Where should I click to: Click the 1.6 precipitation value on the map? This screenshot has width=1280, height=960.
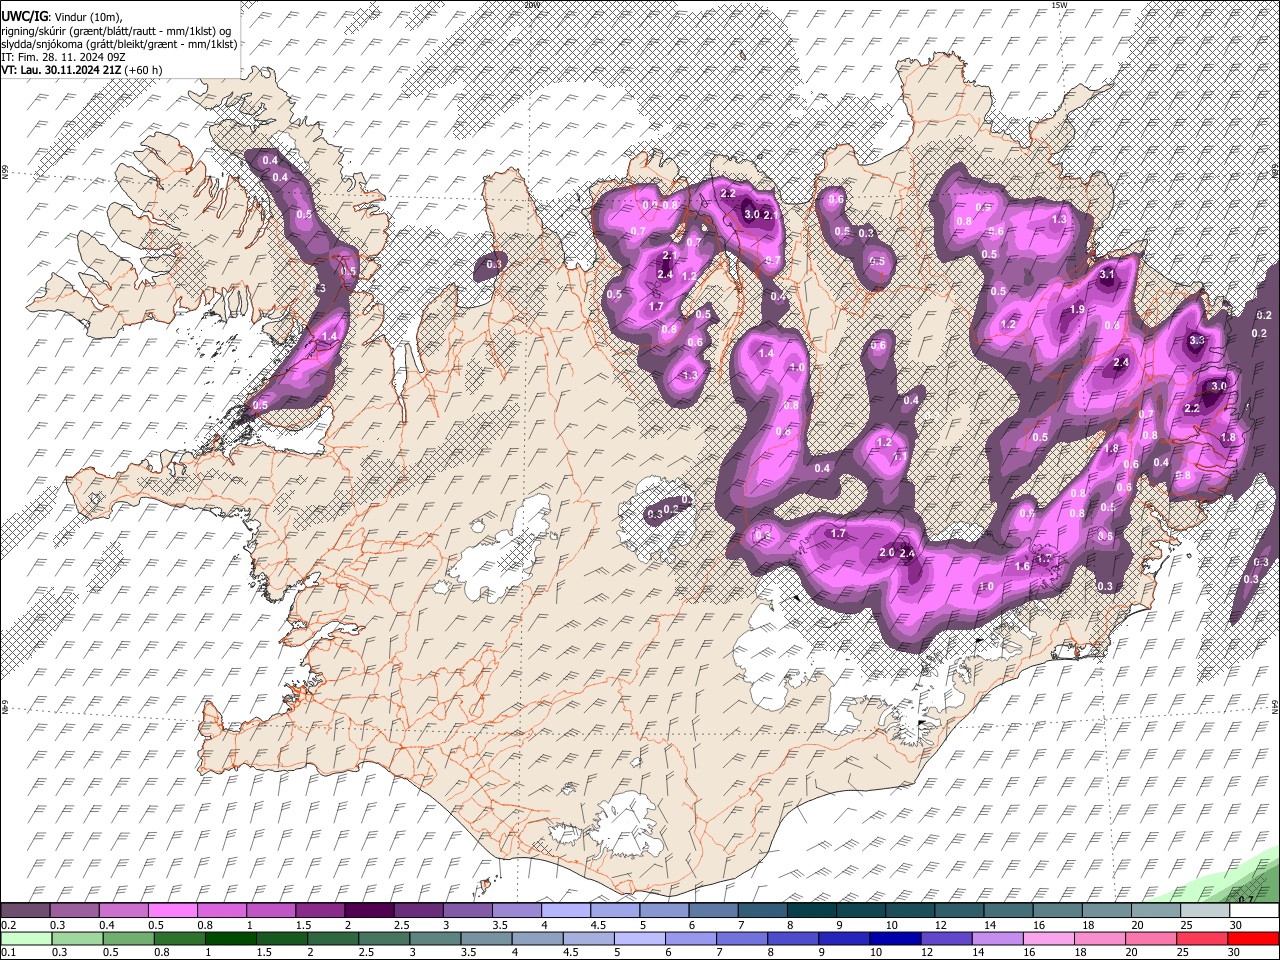pos(1022,566)
